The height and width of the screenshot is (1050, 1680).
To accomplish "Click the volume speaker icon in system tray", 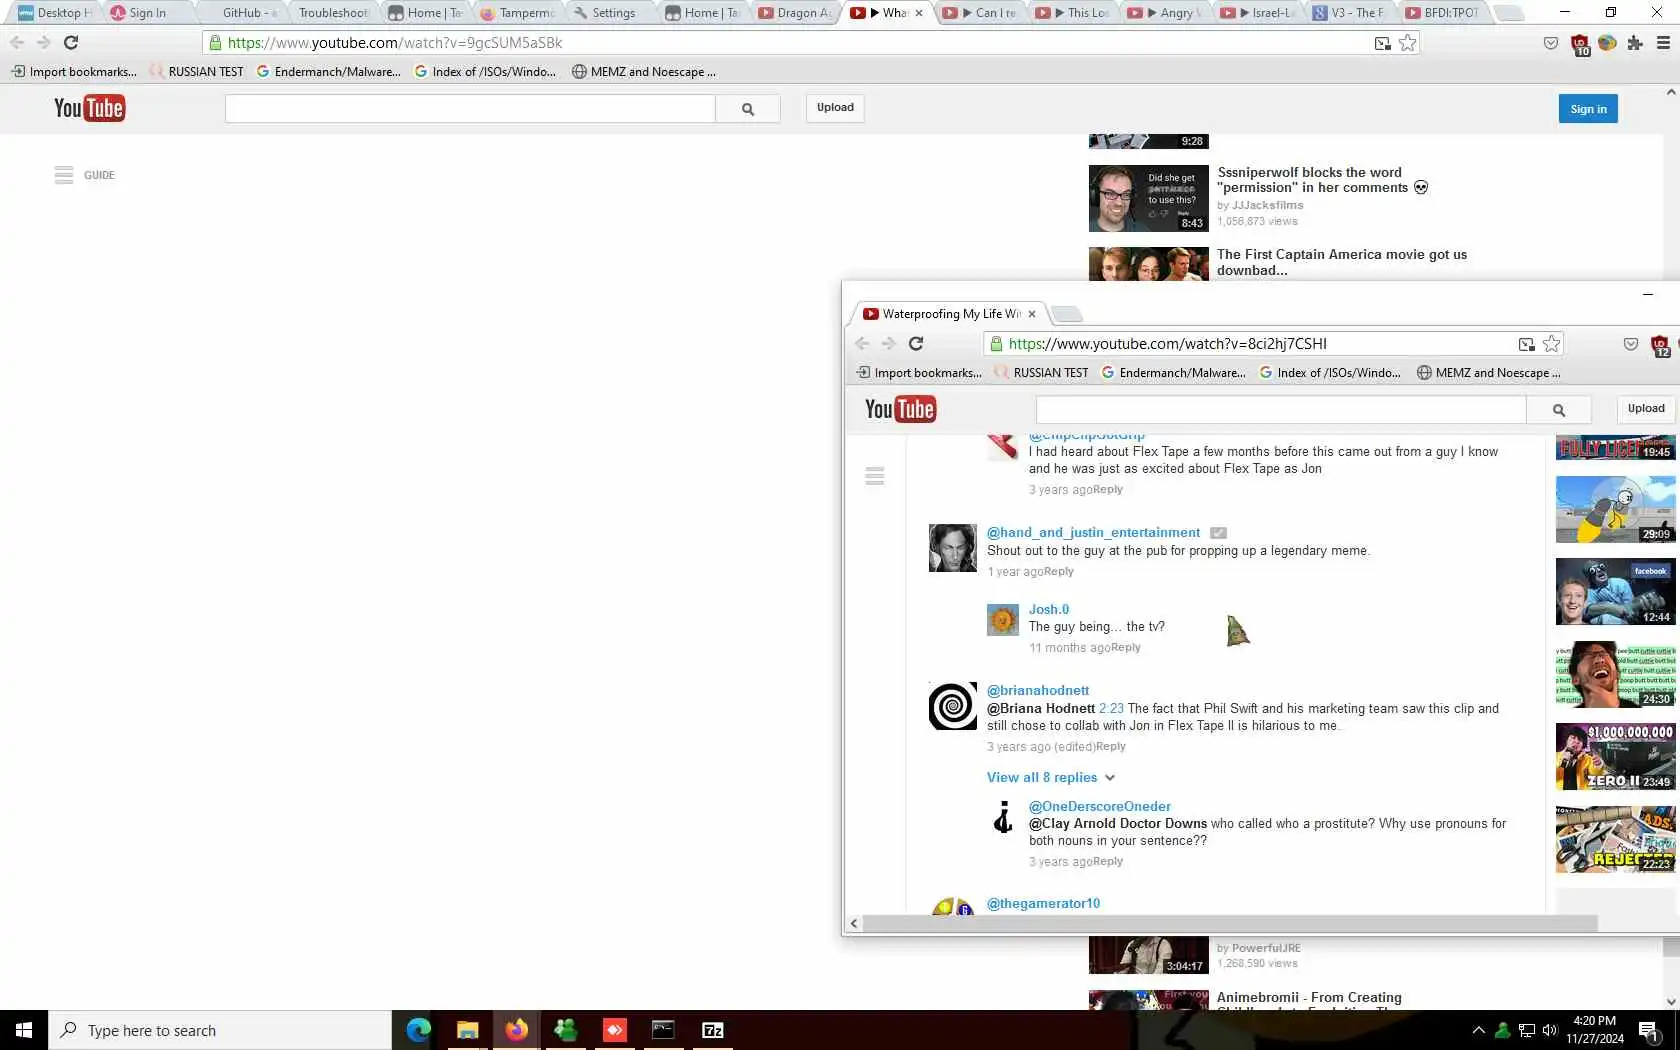I will pos(1550,1030).
